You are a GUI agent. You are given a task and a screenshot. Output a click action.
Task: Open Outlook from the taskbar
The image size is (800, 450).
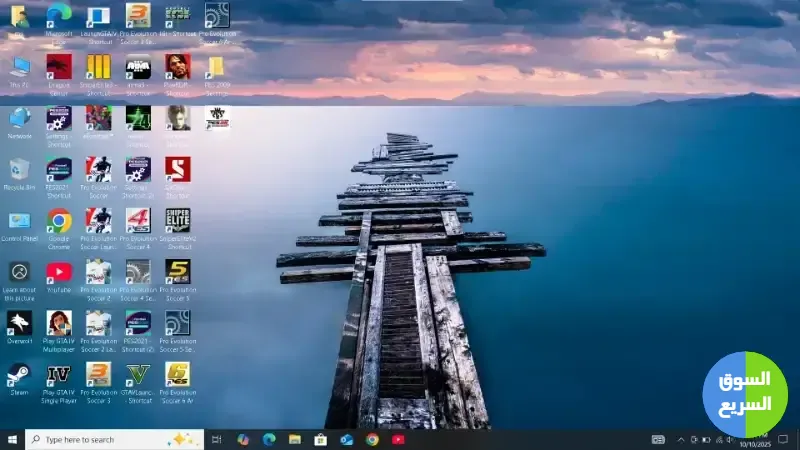(x=346, y=439)
